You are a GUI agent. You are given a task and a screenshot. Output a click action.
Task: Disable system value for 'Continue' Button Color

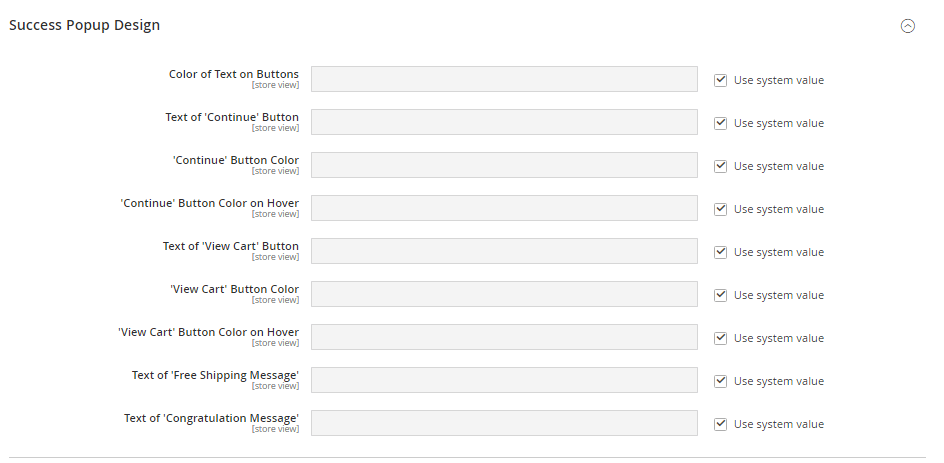pyautogui.click(x=720, y=166)
